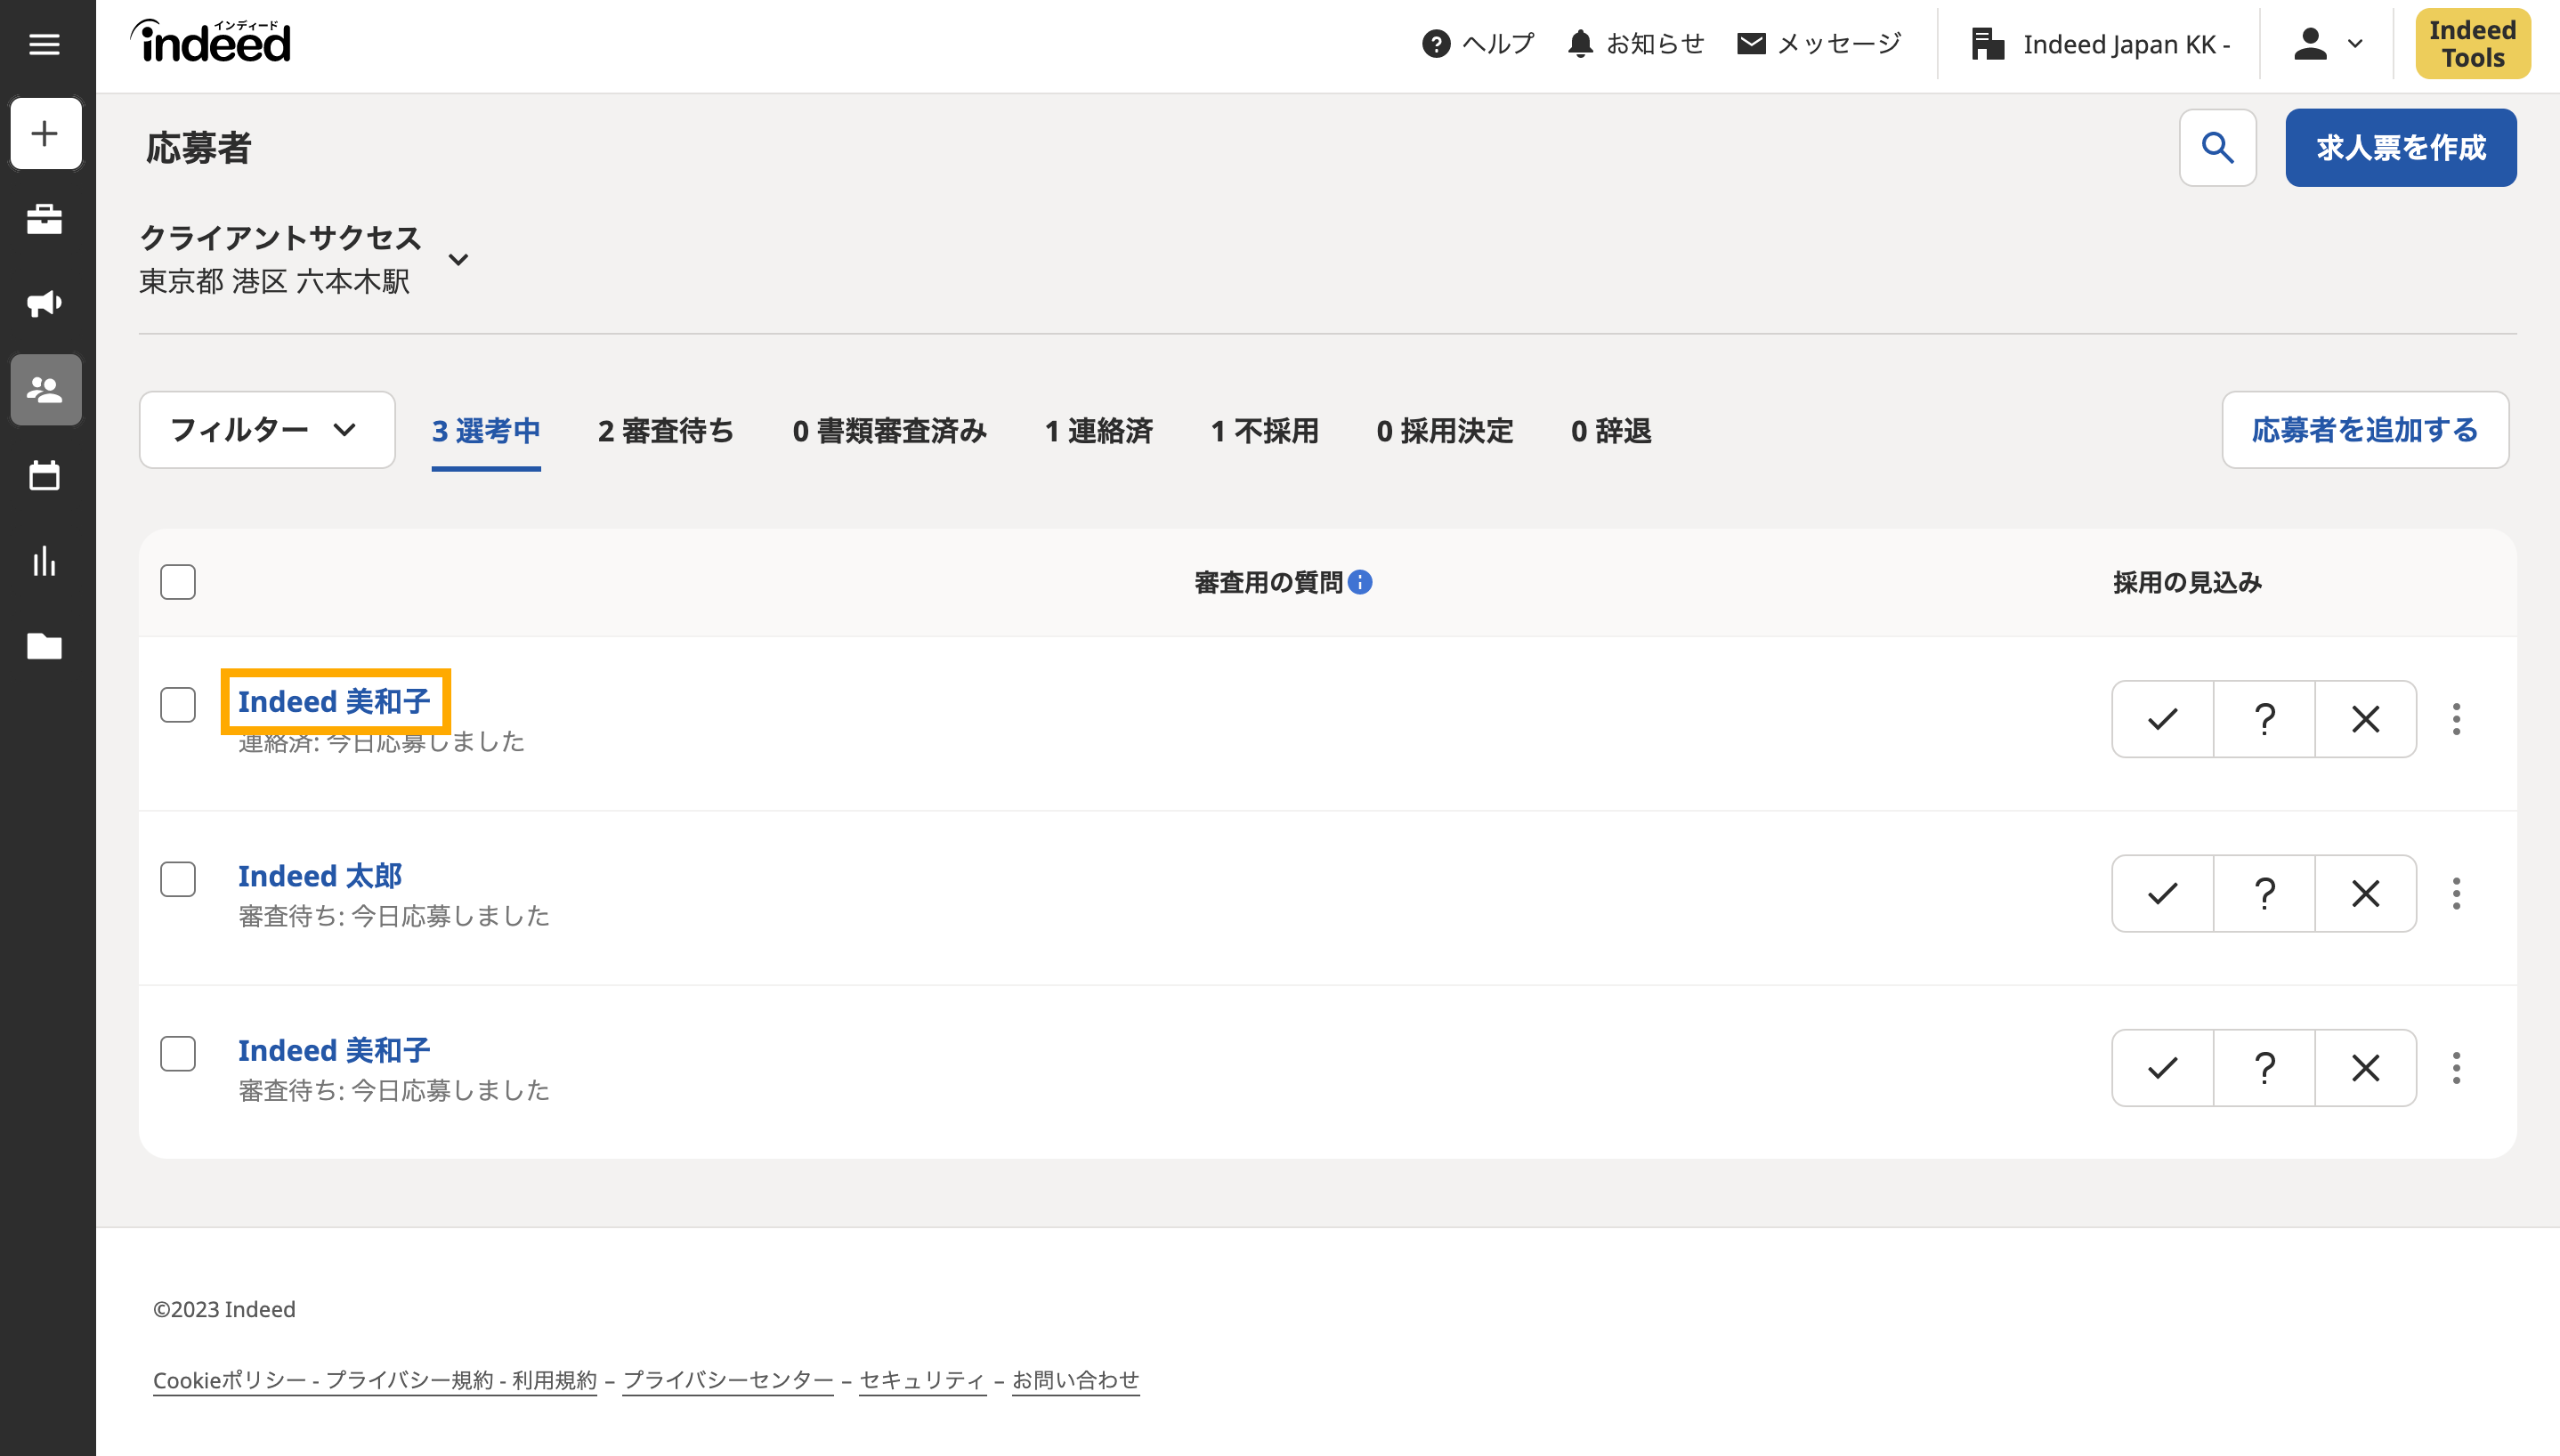Open the folder icon in sidebar
Viewport: 2560px width, 1456px height.
[45, 646]
